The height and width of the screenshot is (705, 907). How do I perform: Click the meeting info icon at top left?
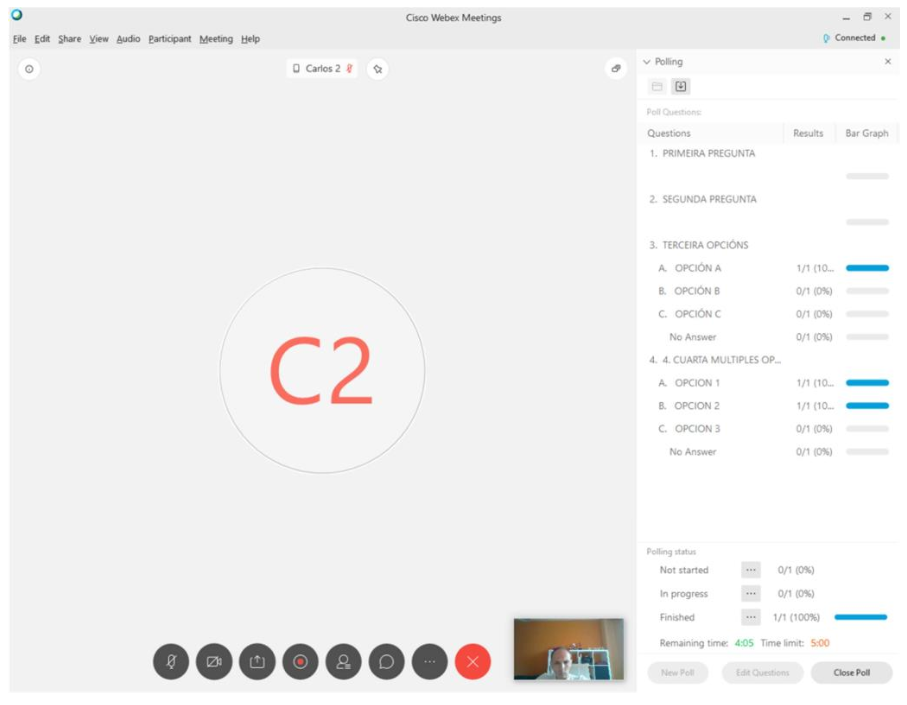click(x=29, y=69)
